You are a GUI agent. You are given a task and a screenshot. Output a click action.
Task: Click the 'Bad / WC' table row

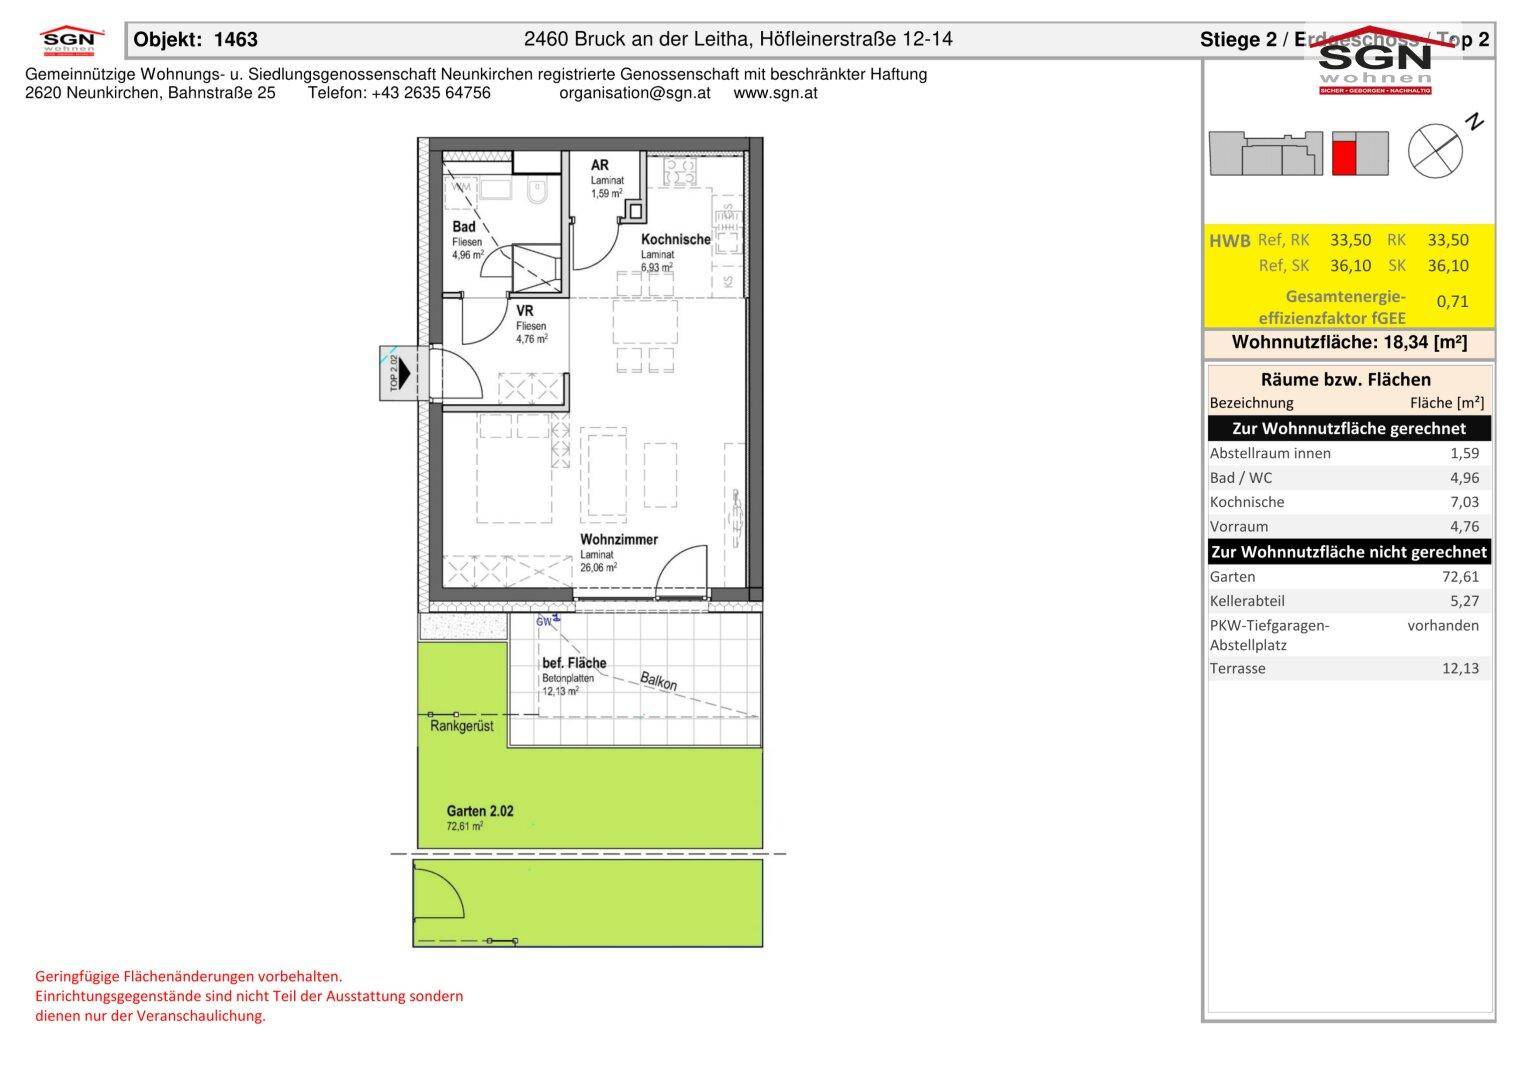click(x=1349, y=478)
